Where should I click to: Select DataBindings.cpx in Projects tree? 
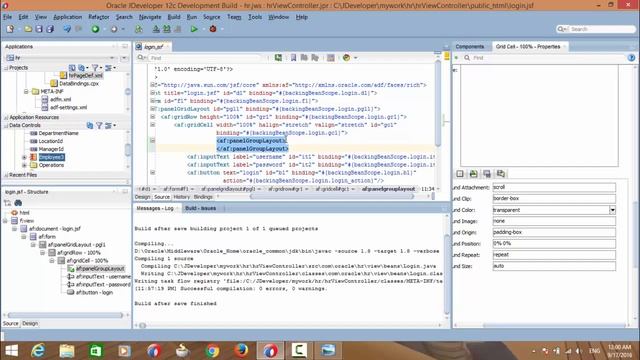coord(79,84)
